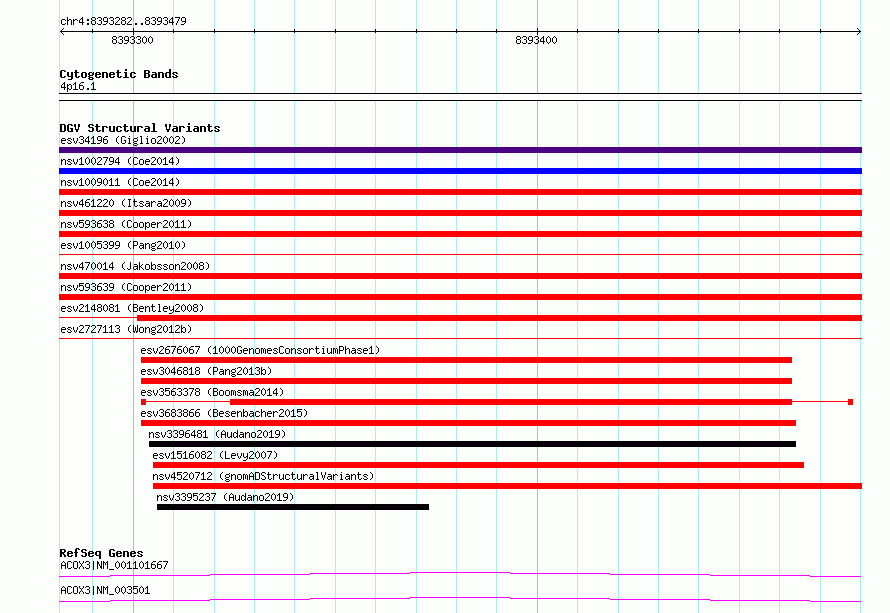
Task: Click the esv3563378 (Boomsma2014) label
Action: click(x=212, y=392)
